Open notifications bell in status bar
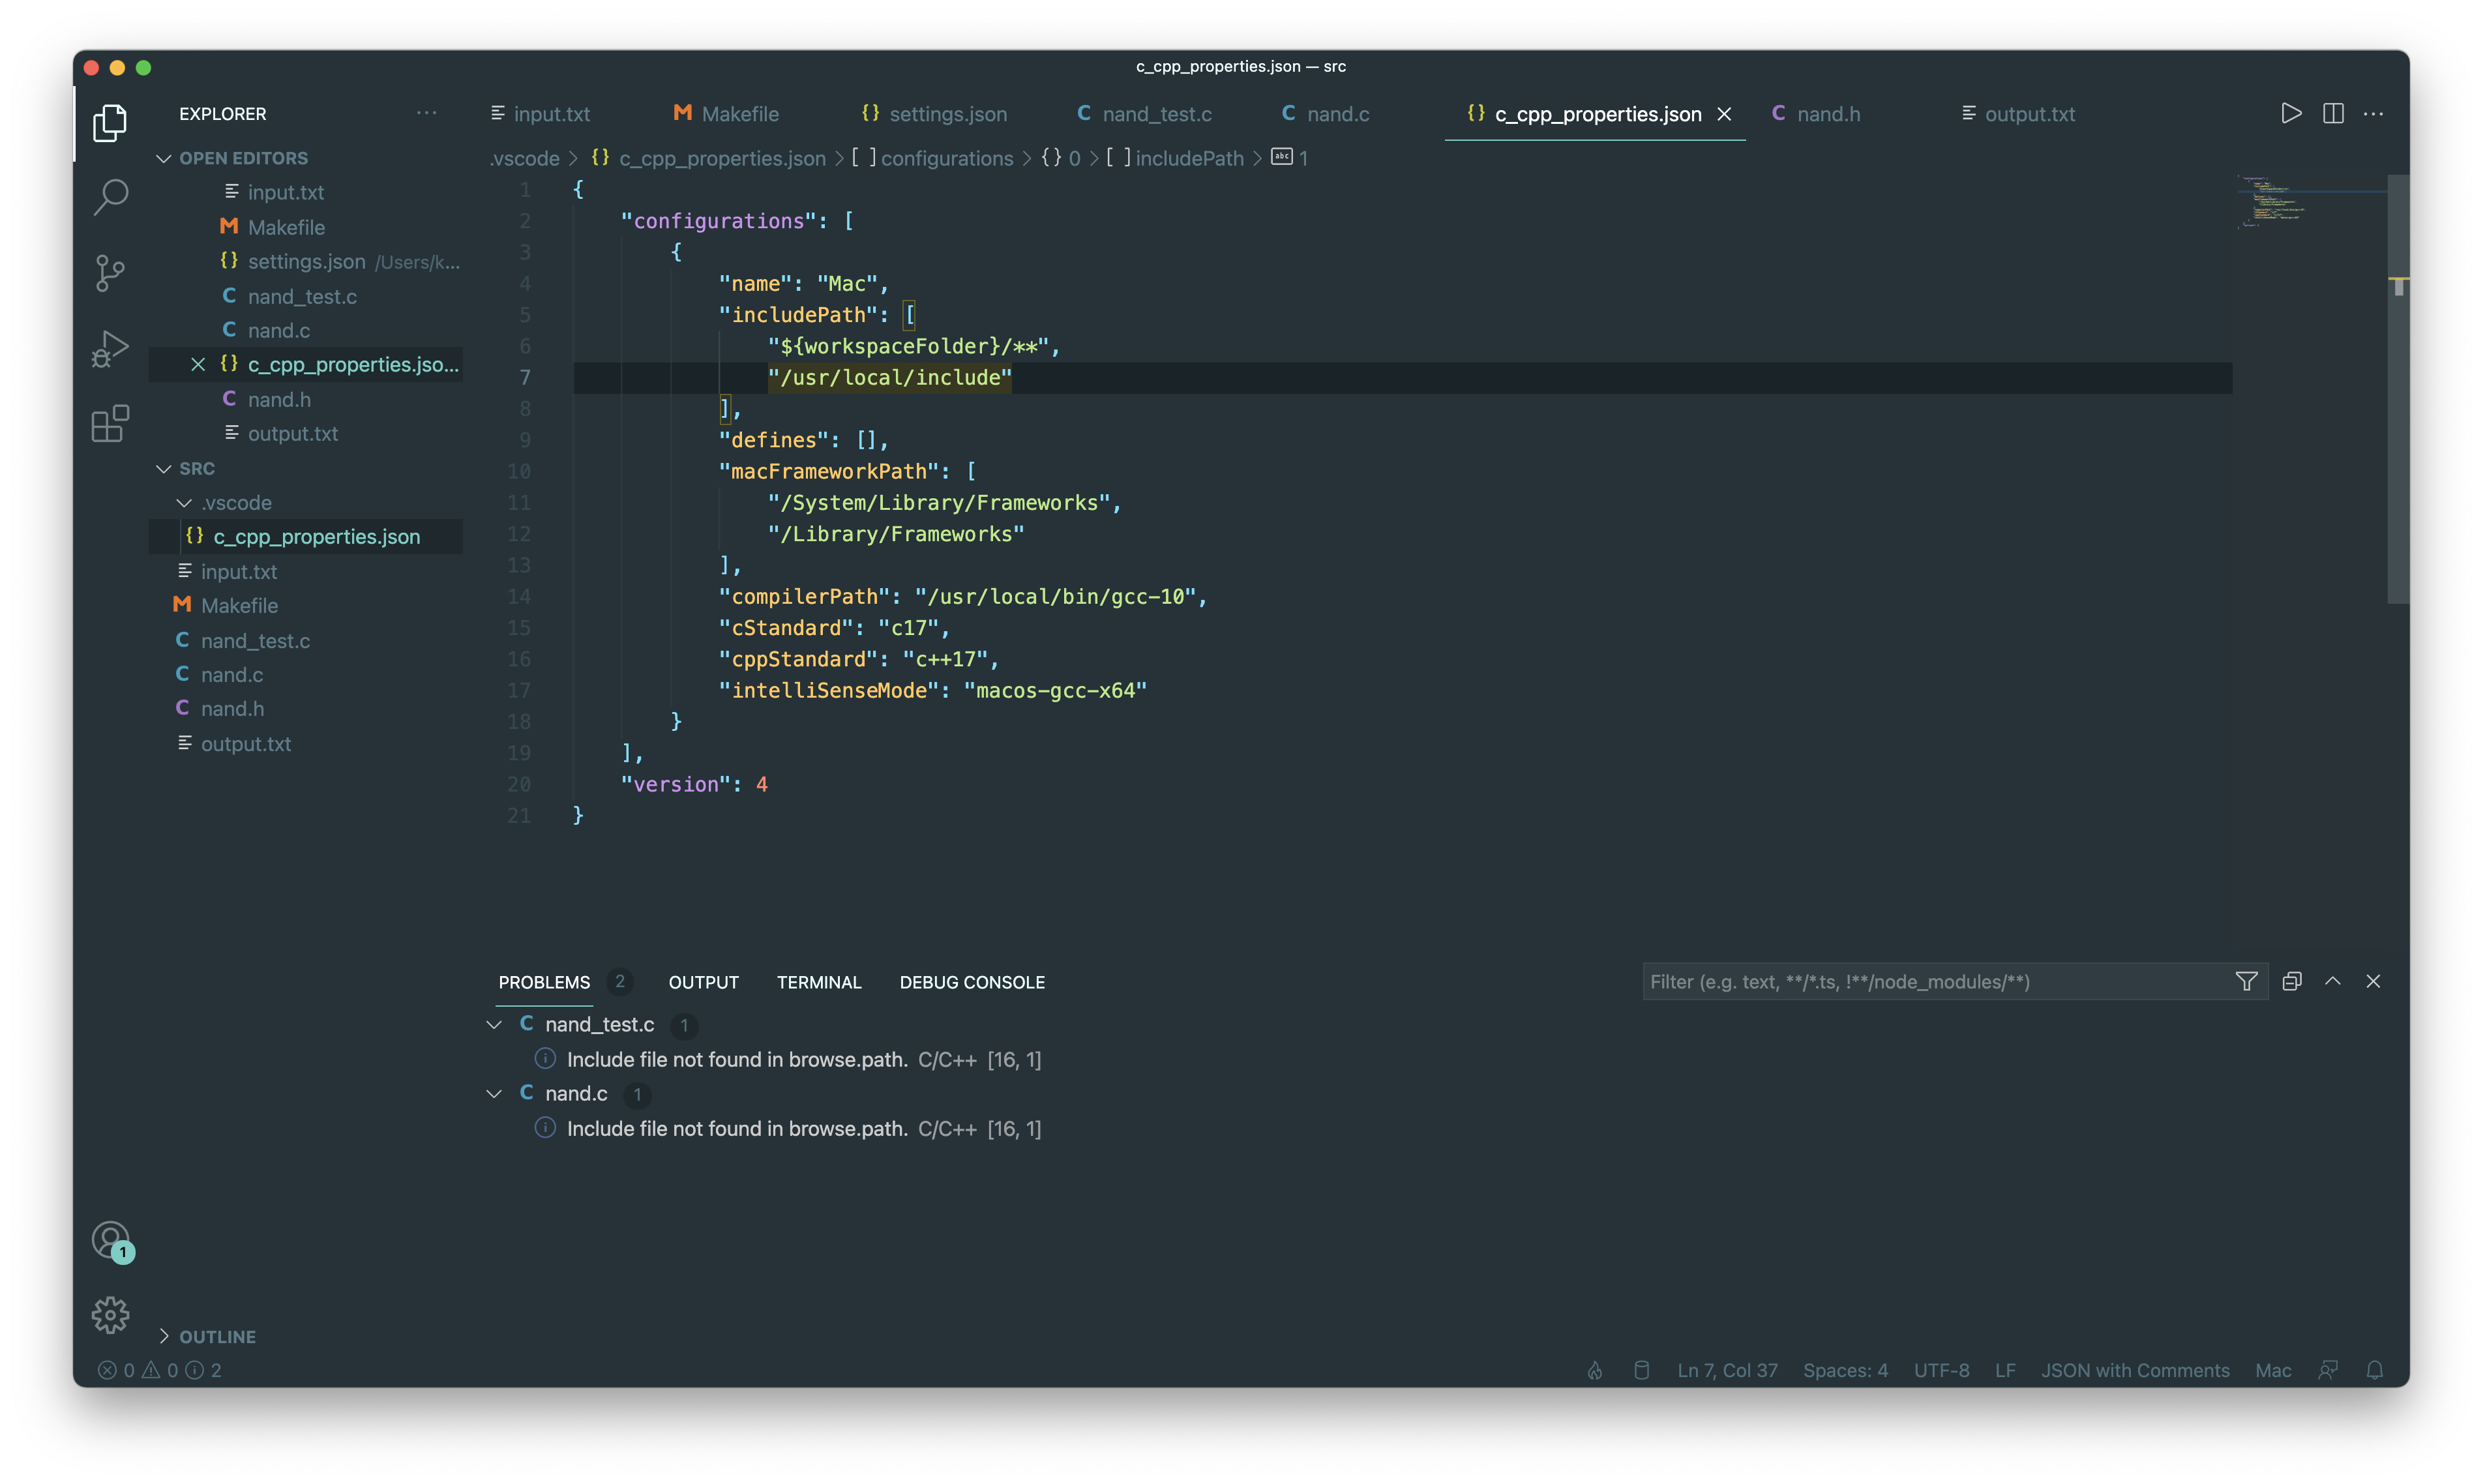The image size is (2483, 1484). (x=2375, y=1370)
